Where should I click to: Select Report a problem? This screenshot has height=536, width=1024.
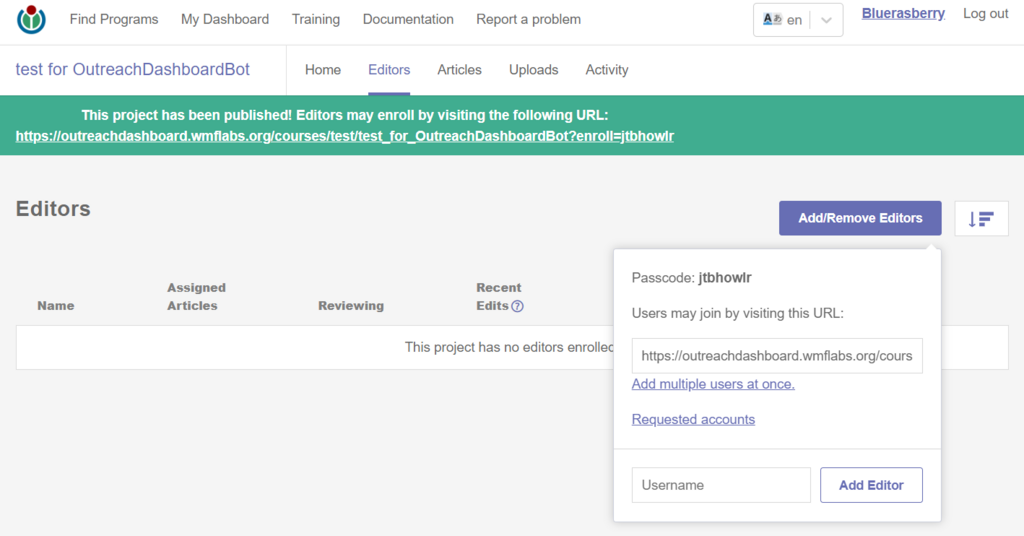528,20
